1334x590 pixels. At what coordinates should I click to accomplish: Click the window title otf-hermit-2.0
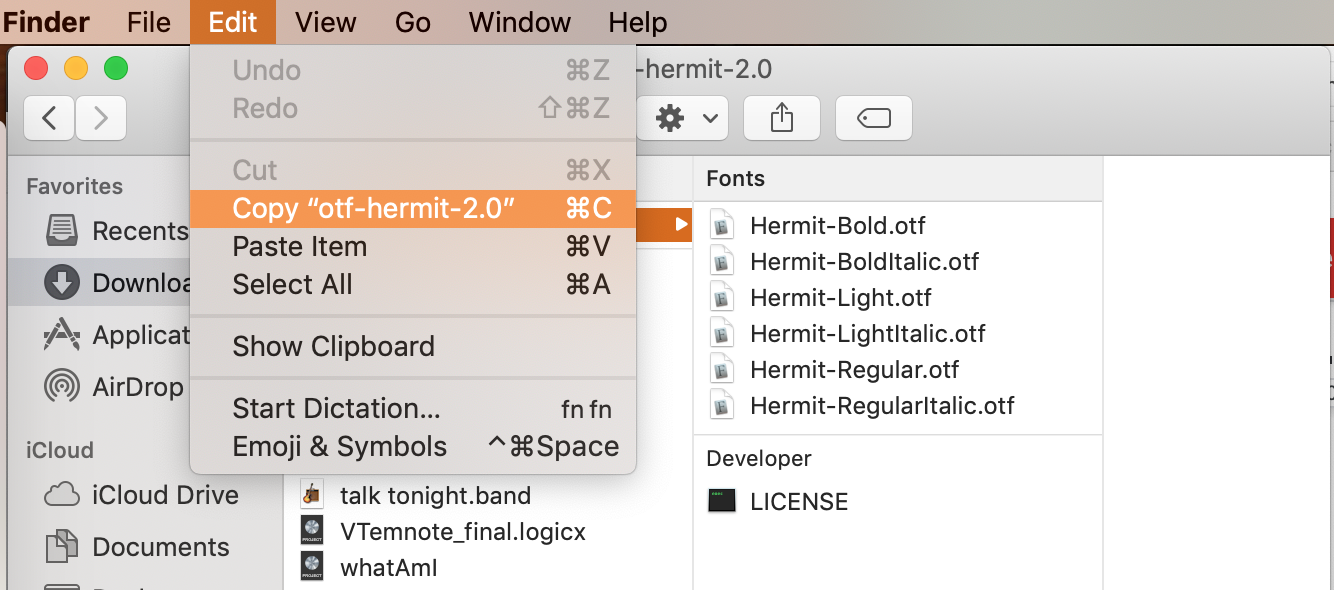tap(704, 70)
